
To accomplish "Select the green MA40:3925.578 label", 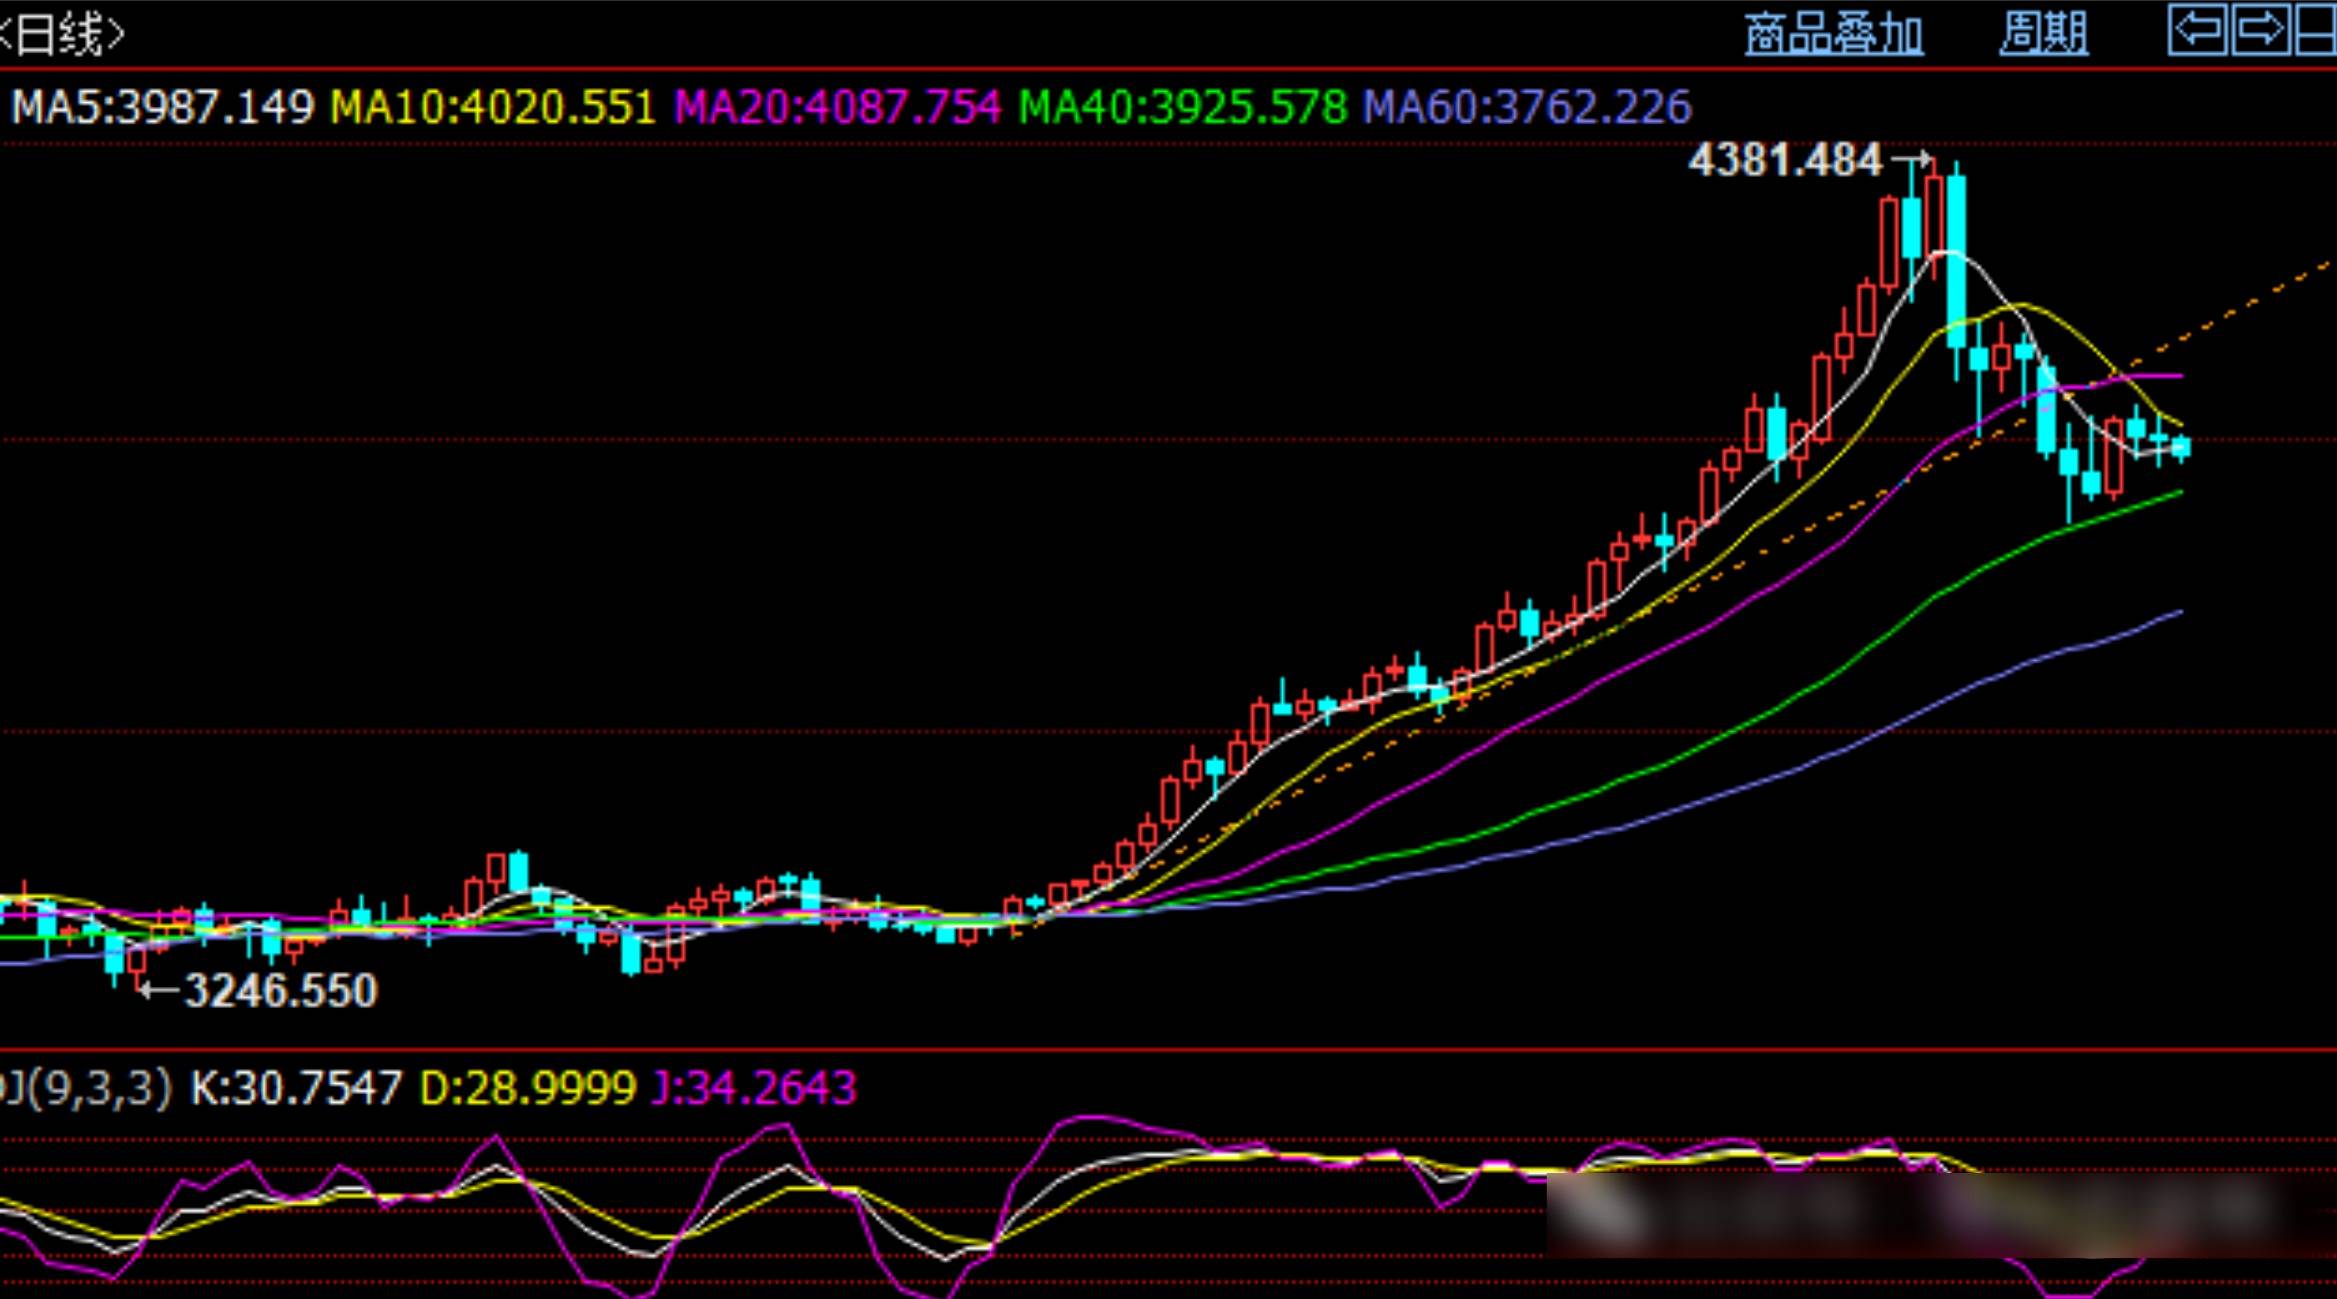I will pos(1183,107).
